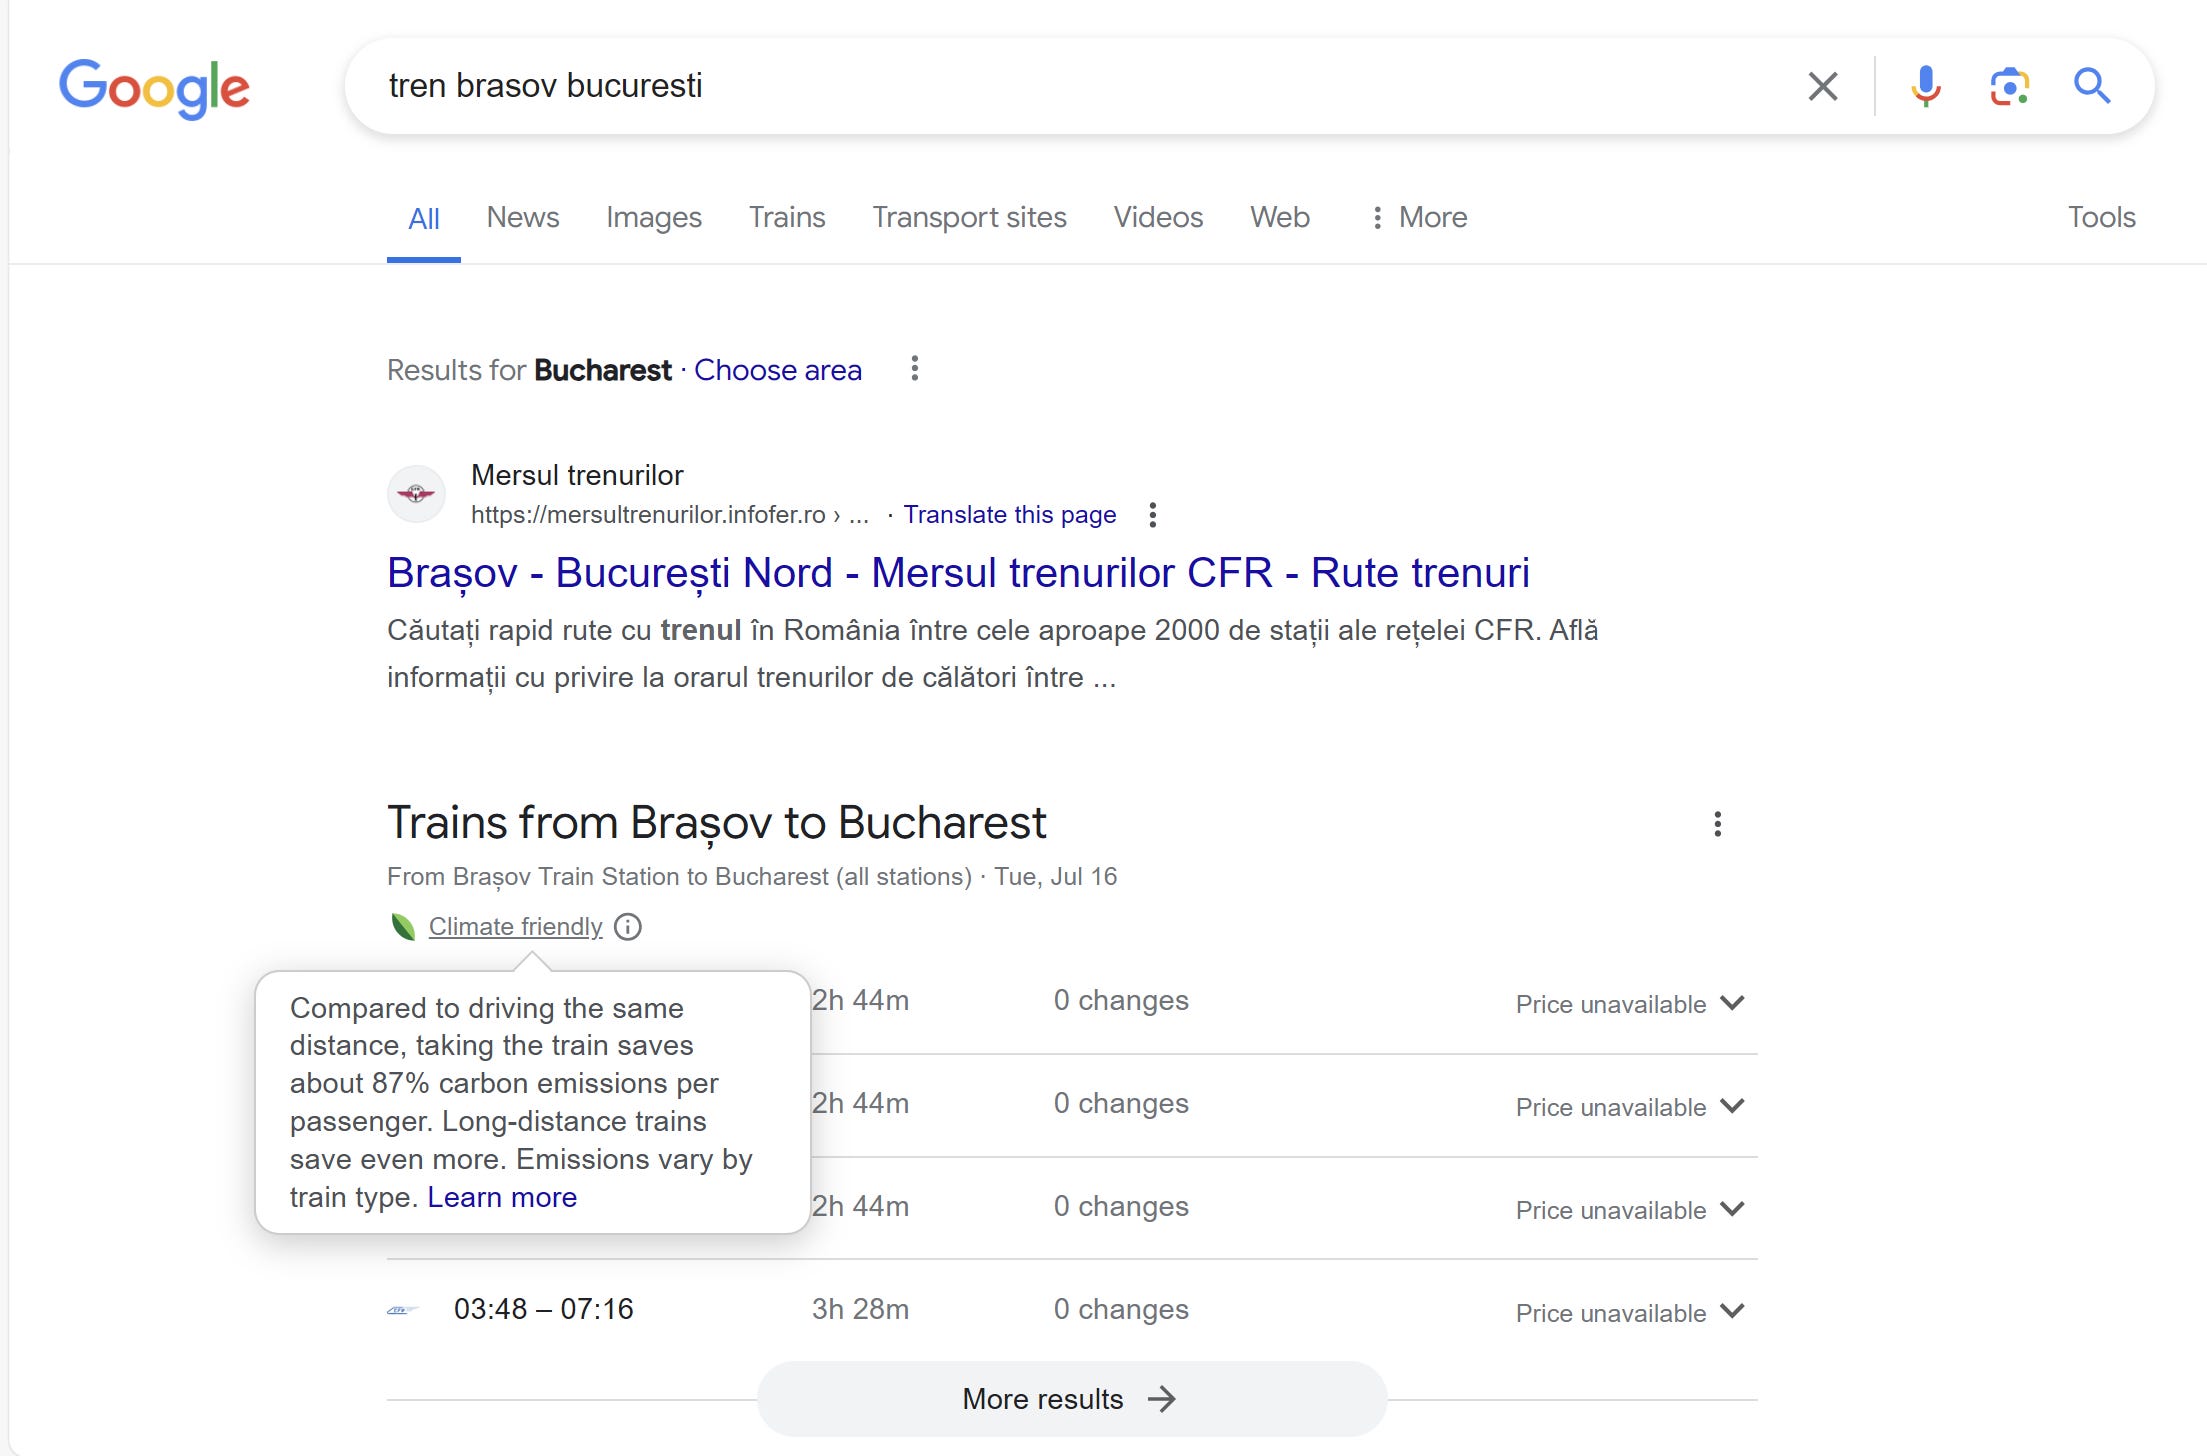
Task: Expand third 2h 44m train Price unavailable chevron
Action: click(1733, 1209)
